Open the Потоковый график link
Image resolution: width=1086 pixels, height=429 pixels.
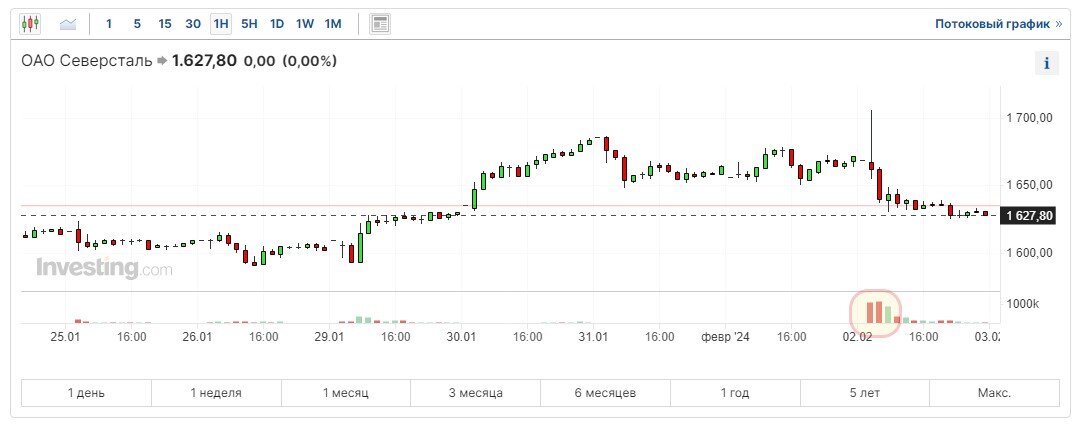pyautogui.click(x=998, y=24)
